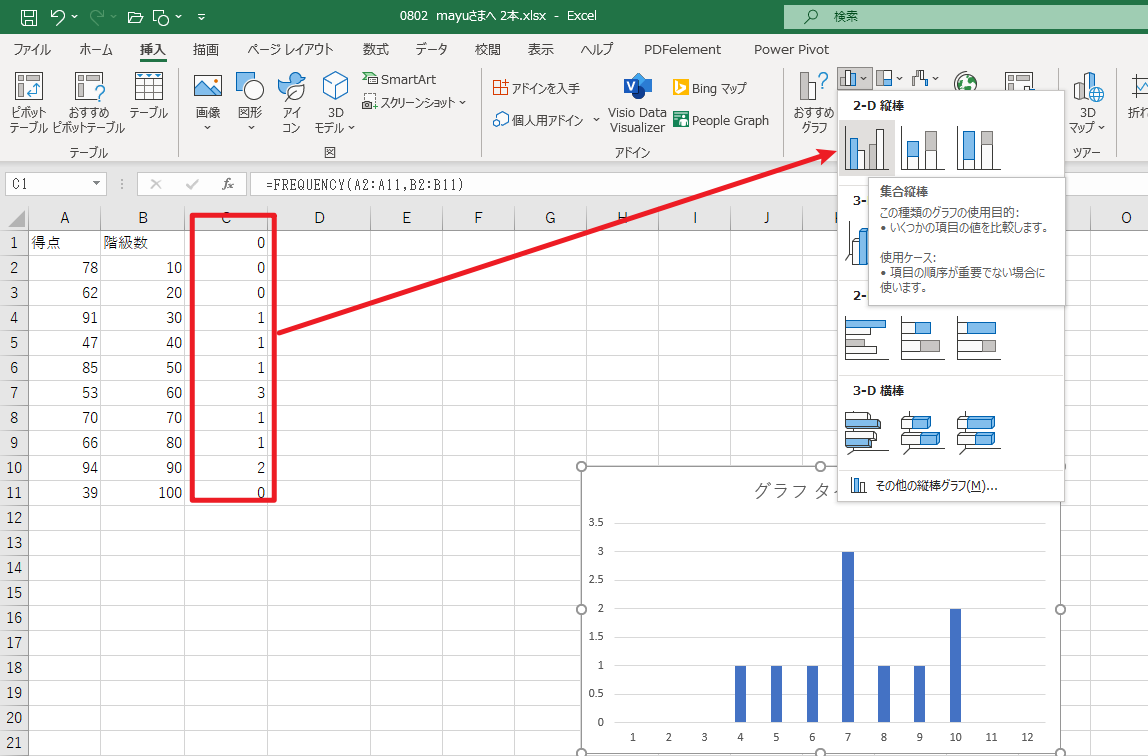Click the Bing Maps add-in
Viewport: 1148px width, 756px height.
[x=710, y=88]
